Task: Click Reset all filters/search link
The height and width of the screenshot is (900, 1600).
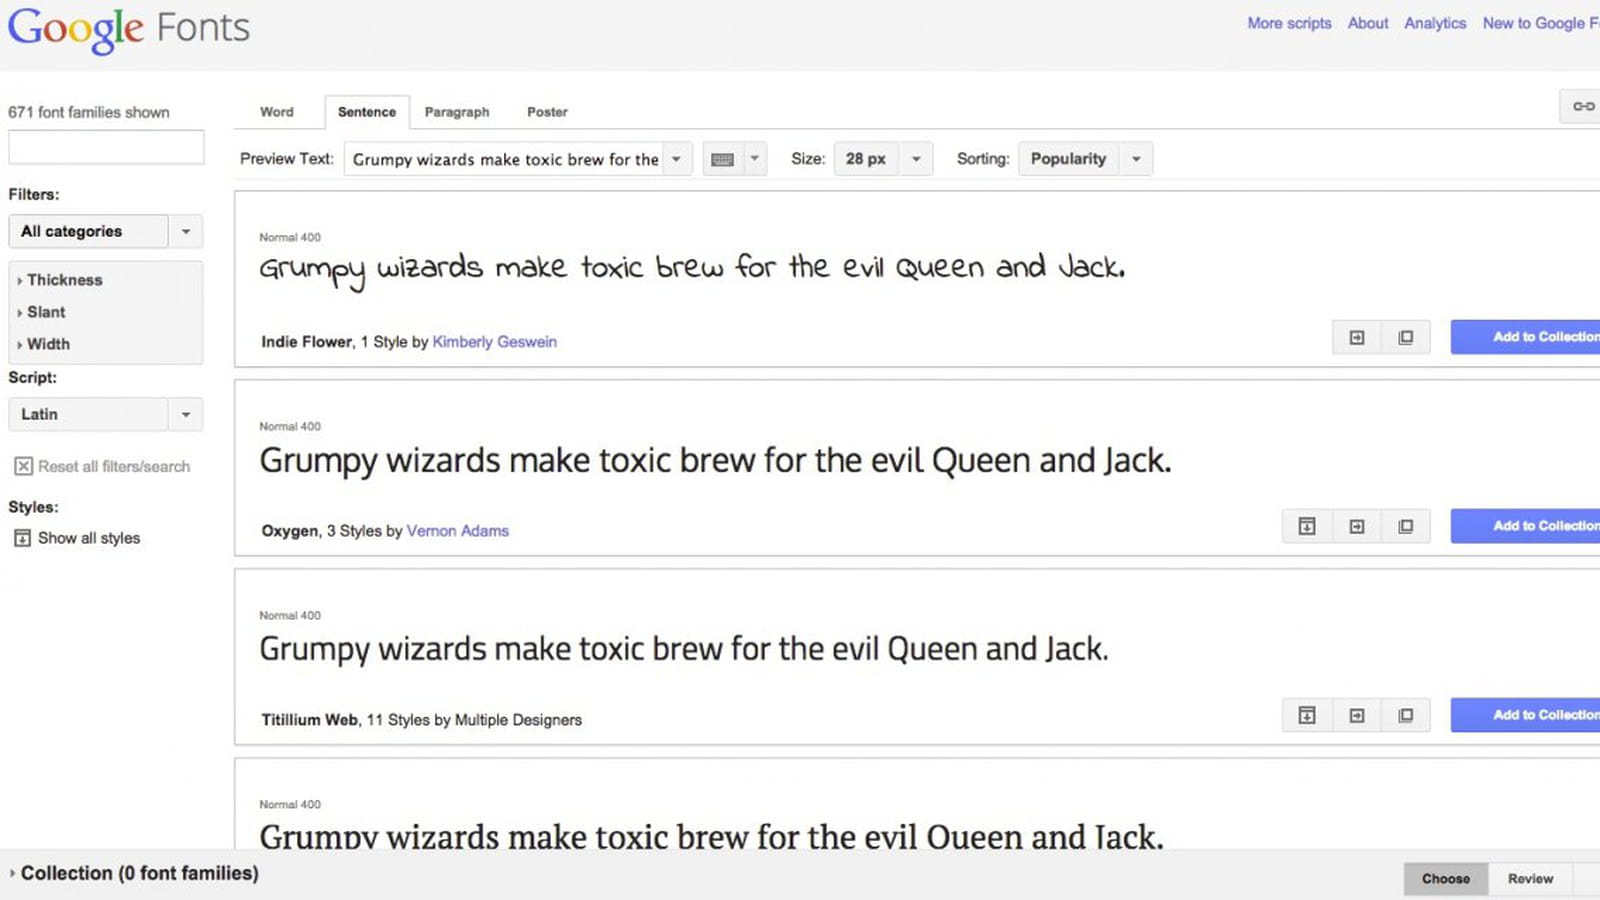Action: 114,466
